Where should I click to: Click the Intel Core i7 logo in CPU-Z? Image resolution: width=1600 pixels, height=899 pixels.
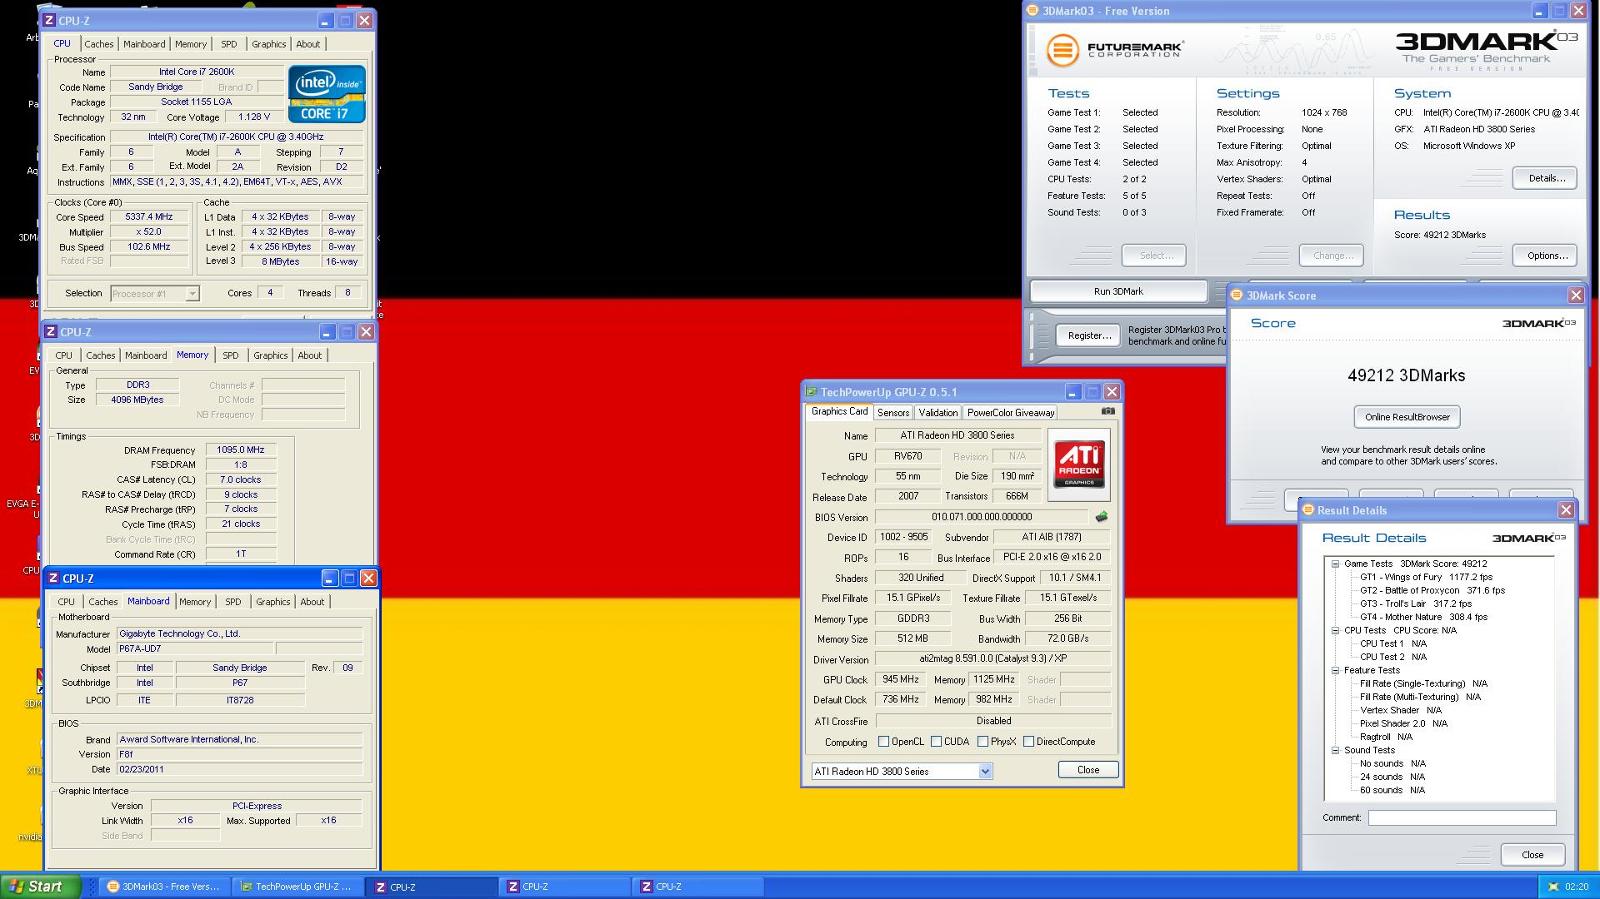pos(327,94)
